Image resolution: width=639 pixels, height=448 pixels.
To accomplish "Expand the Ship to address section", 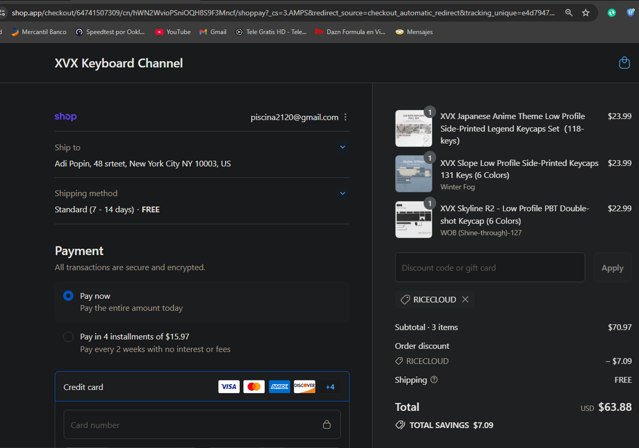I will (x=343, y=147).
